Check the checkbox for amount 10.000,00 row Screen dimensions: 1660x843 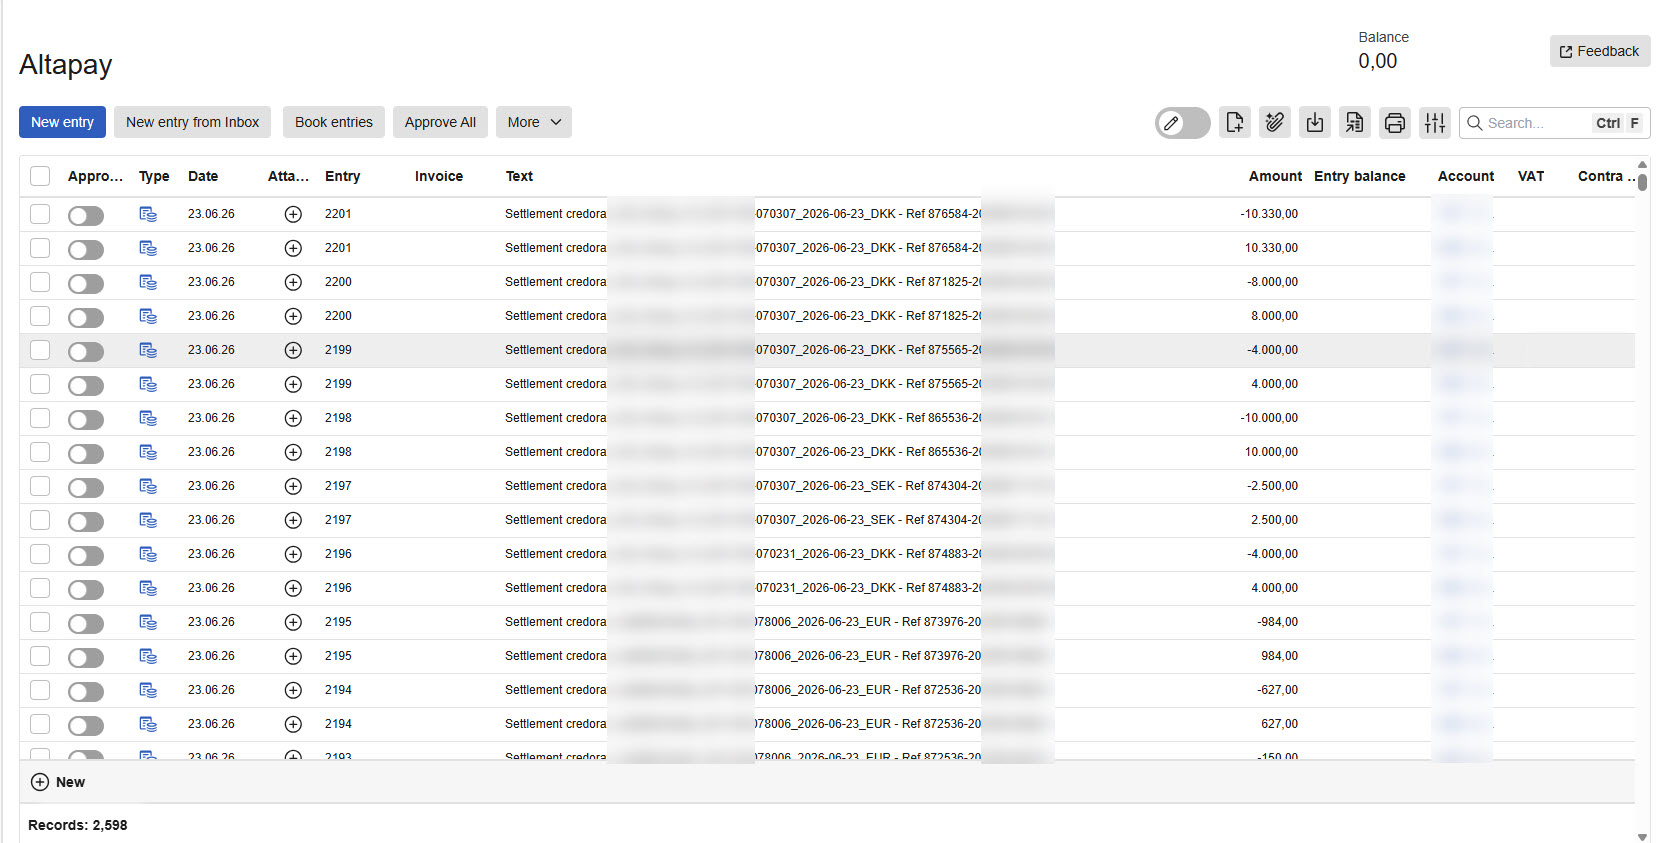(x=40, y=452)
